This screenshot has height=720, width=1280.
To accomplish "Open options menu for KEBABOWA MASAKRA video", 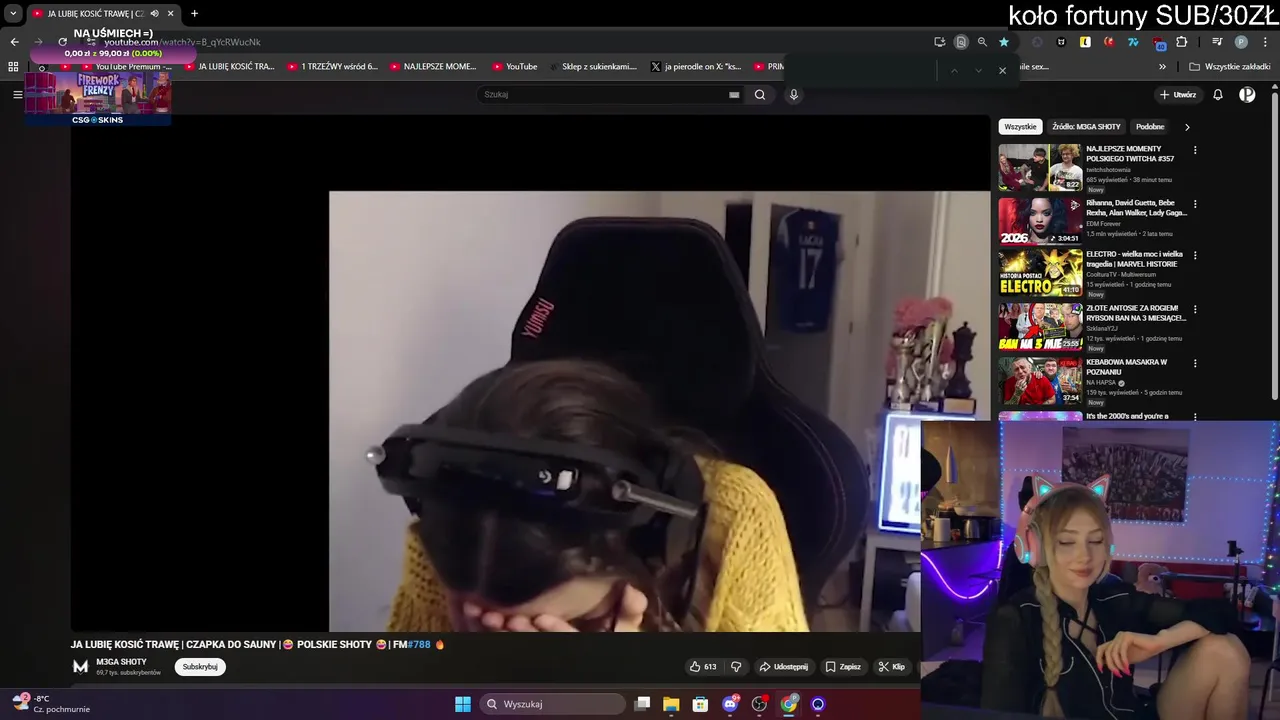I will [x=1195, y=363].
